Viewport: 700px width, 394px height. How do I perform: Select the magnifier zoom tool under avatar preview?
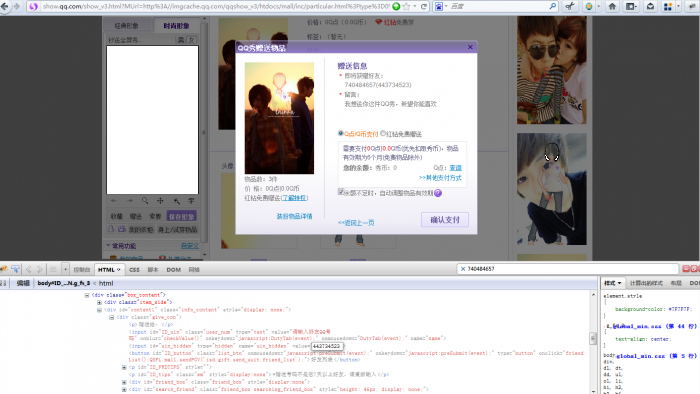click(x=145, y=201)
